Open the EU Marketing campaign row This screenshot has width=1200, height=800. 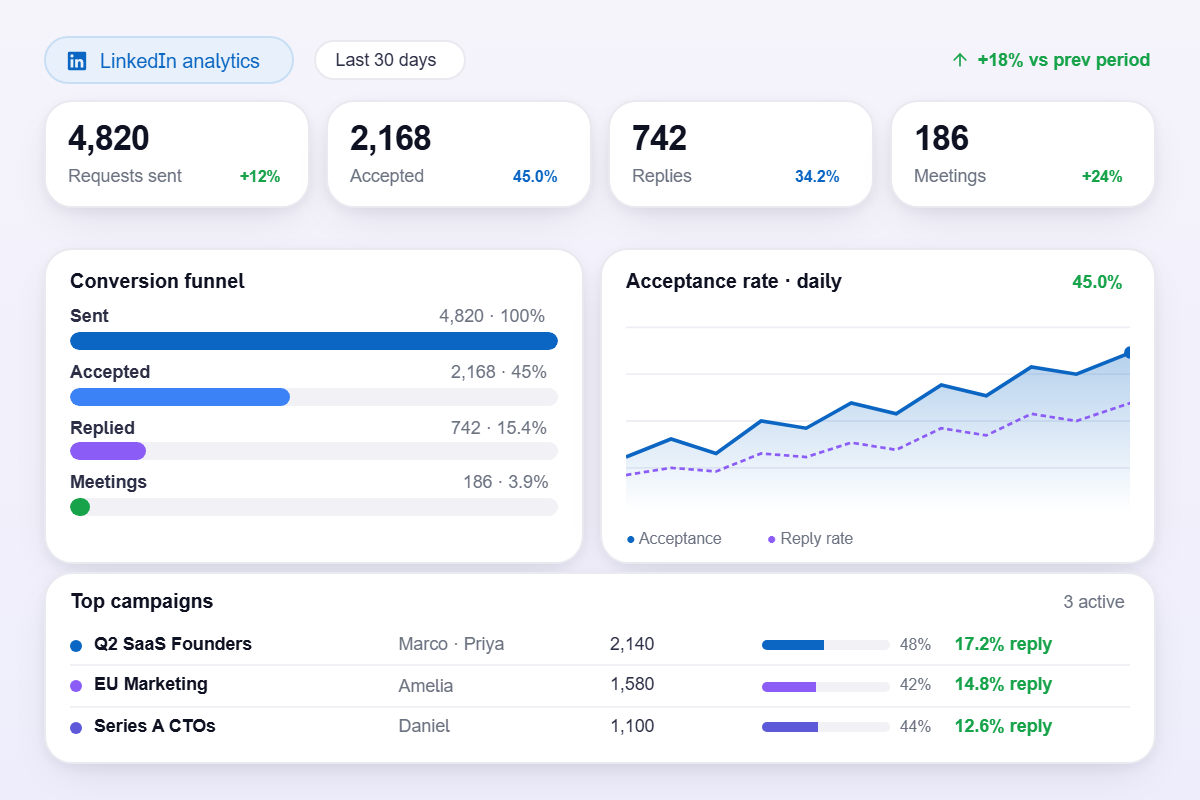pyautogui.click(x=600, y=685)
